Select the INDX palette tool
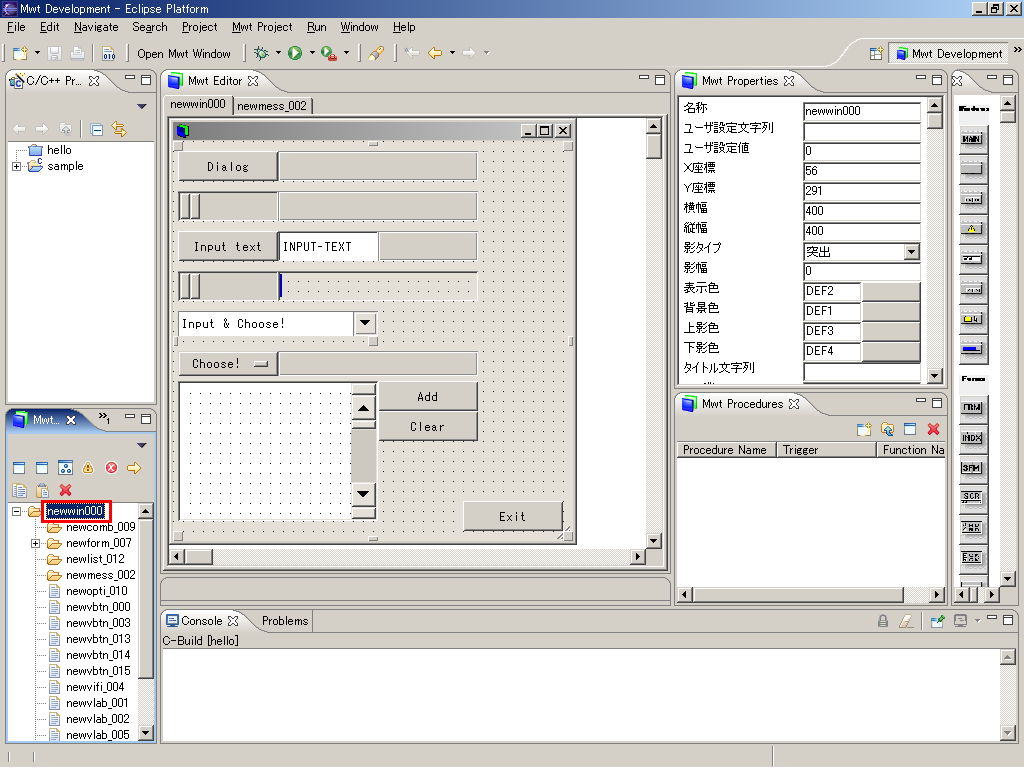This screenshot has height=768, width=1024. click(972, 438)
